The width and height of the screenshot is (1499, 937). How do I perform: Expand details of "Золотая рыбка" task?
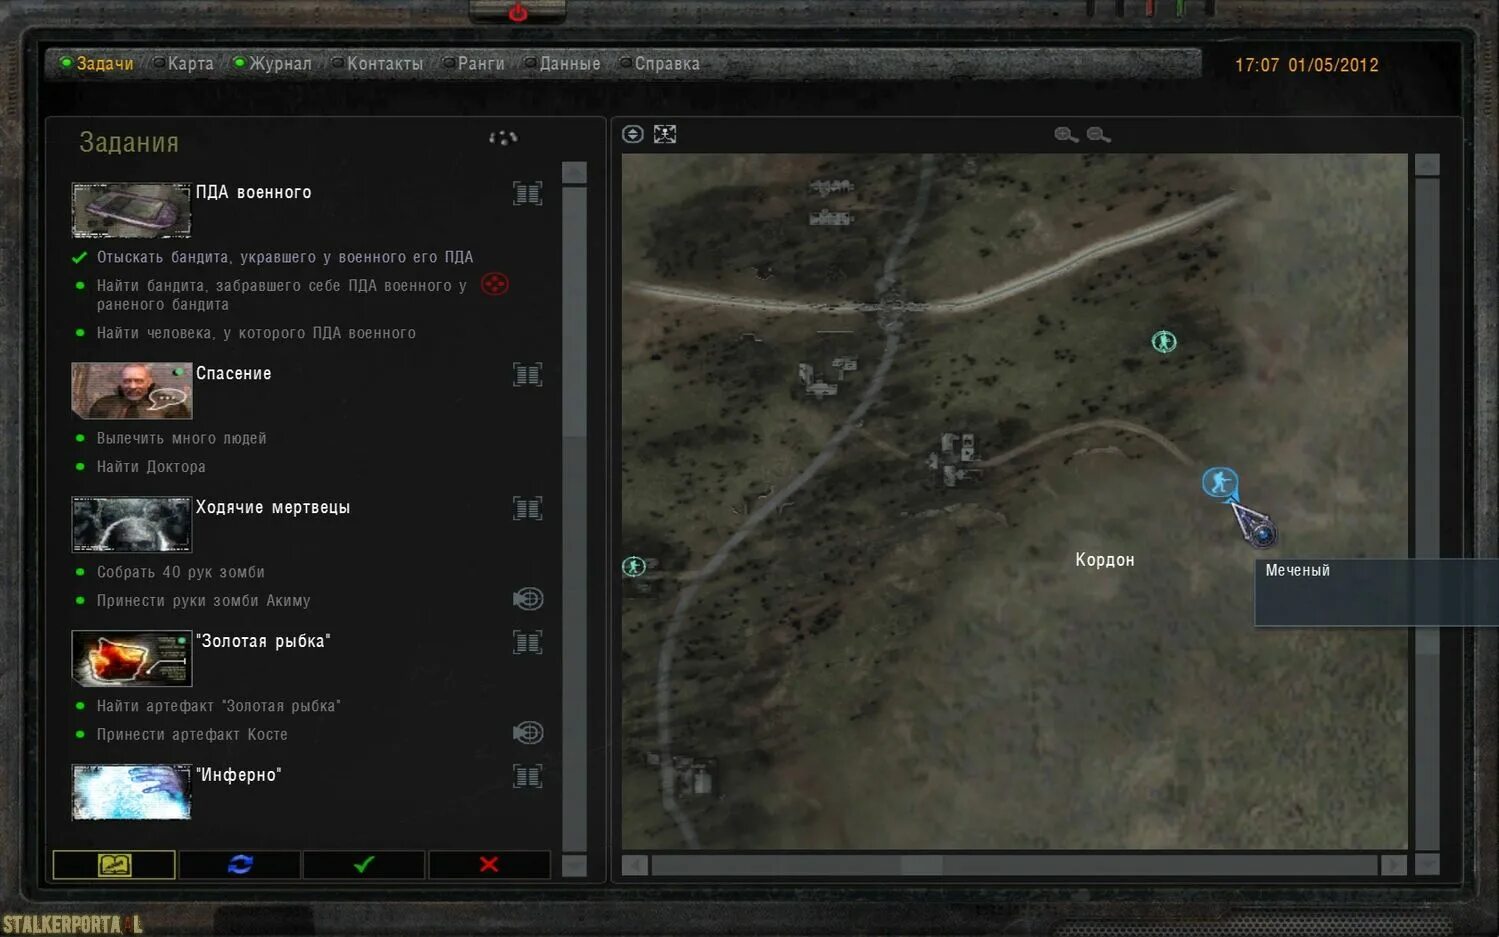point(527,642)
